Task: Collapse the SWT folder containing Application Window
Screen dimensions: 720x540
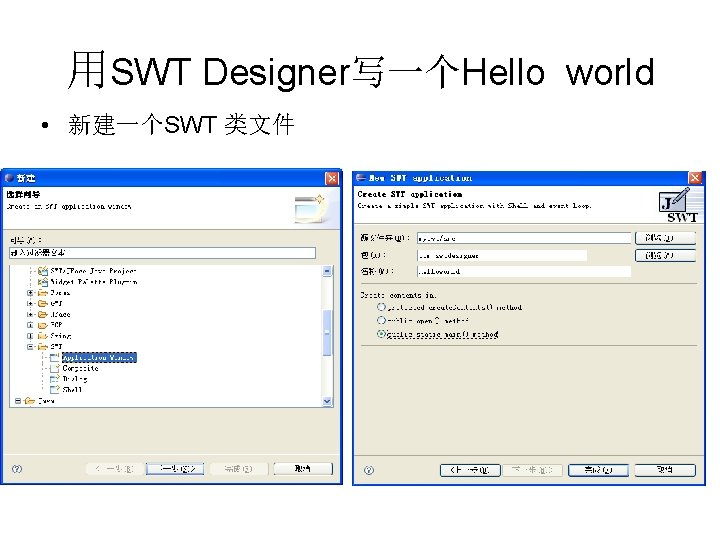Action: pyautogui.click(x=30, y=347)
